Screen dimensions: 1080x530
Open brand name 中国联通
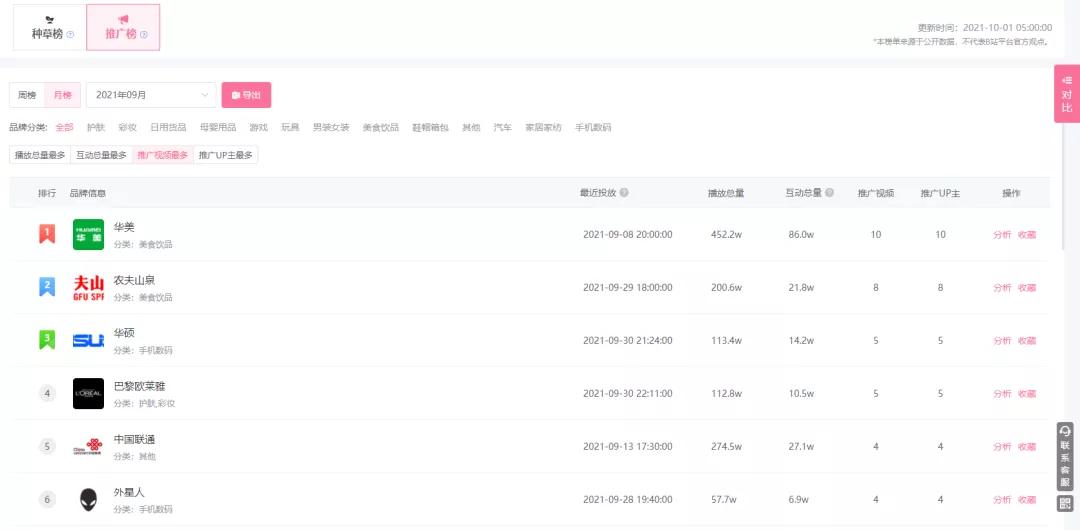[134, 440]
